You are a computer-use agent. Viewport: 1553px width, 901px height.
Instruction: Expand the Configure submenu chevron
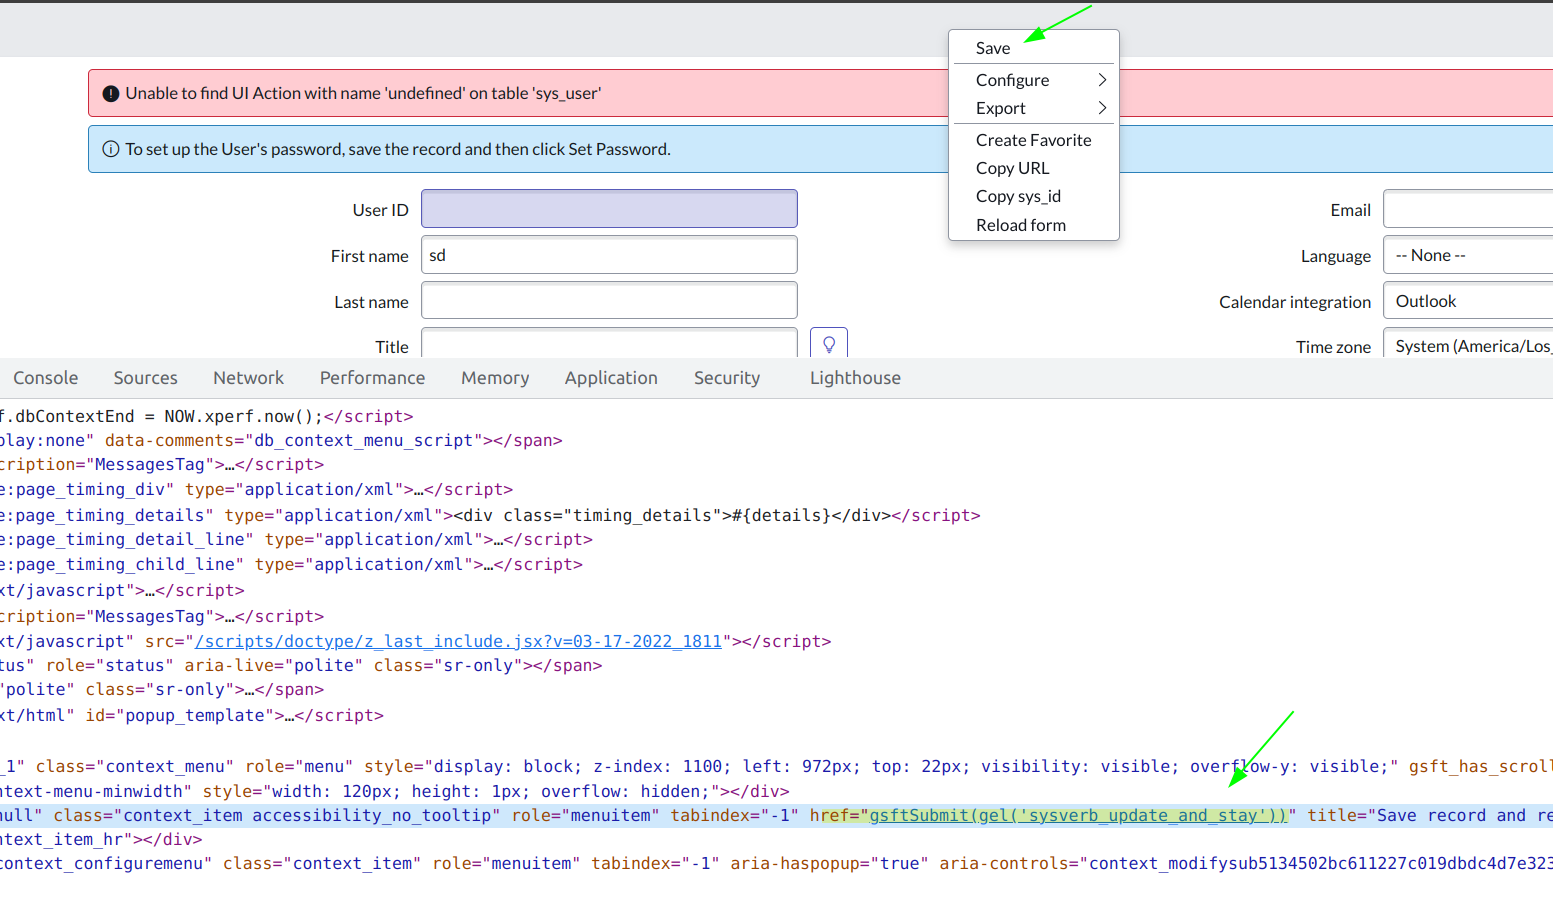pos(1101,79)
